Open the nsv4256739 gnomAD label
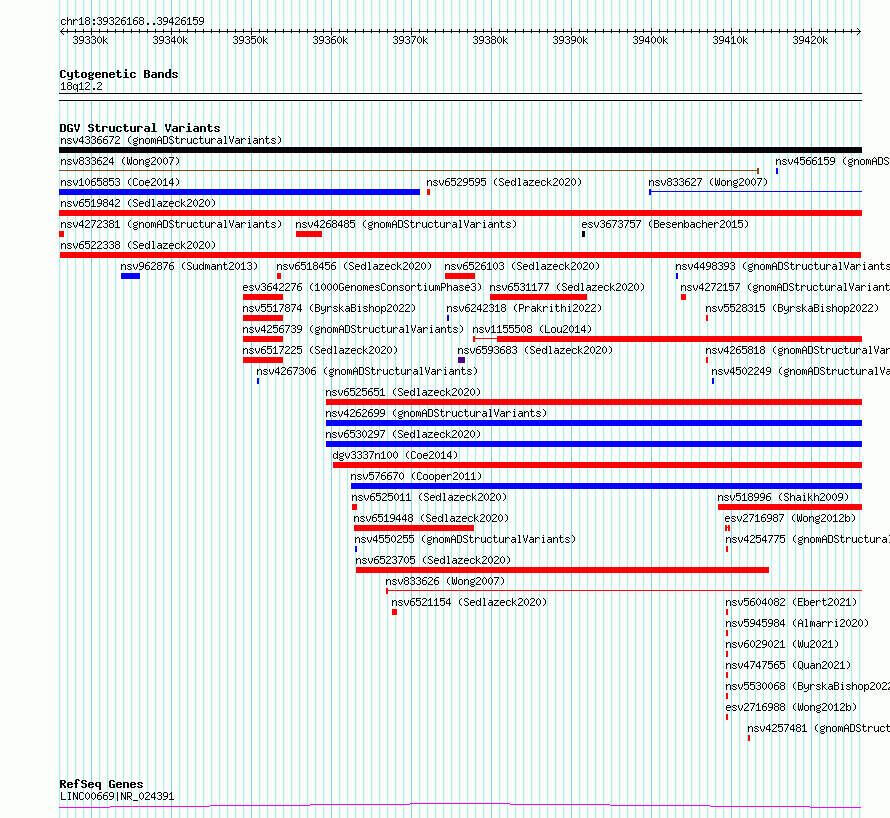 coord(353,329)
